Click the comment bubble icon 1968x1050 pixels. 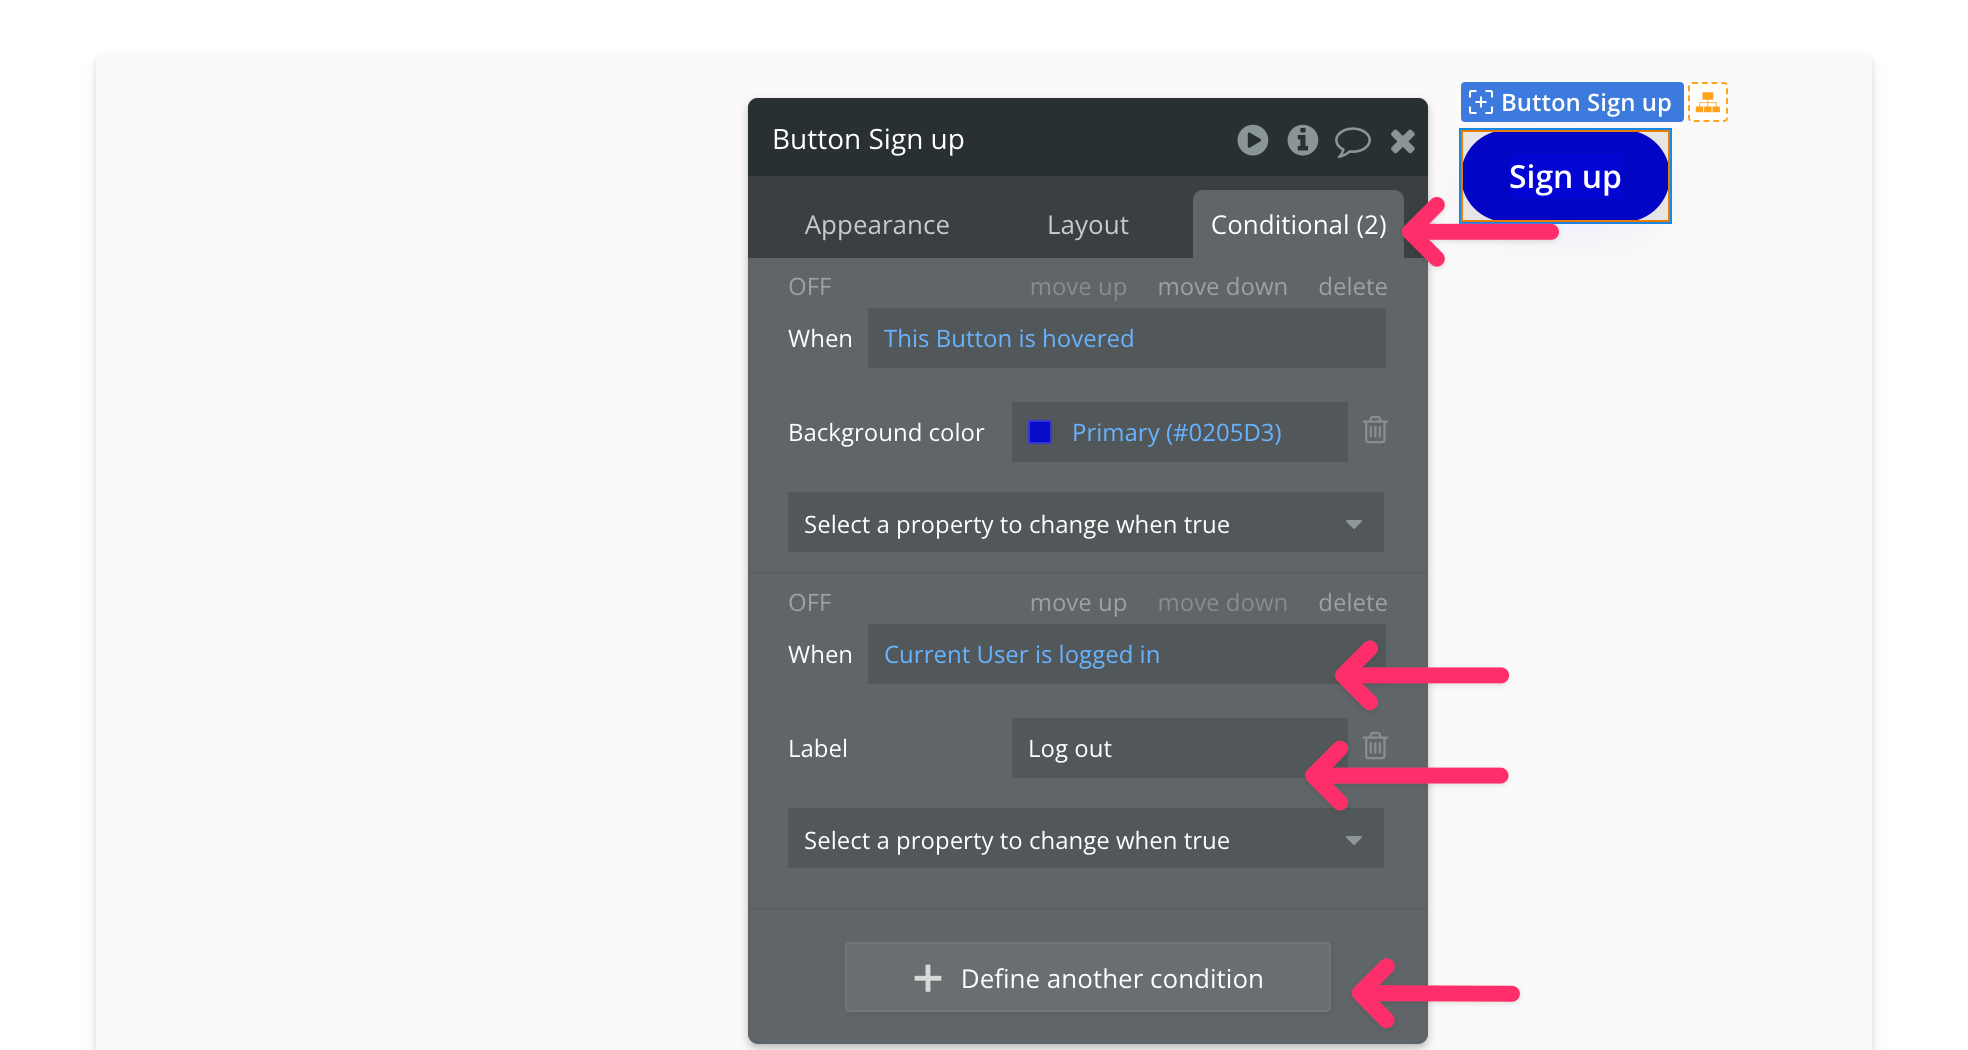click(1352, 141)
